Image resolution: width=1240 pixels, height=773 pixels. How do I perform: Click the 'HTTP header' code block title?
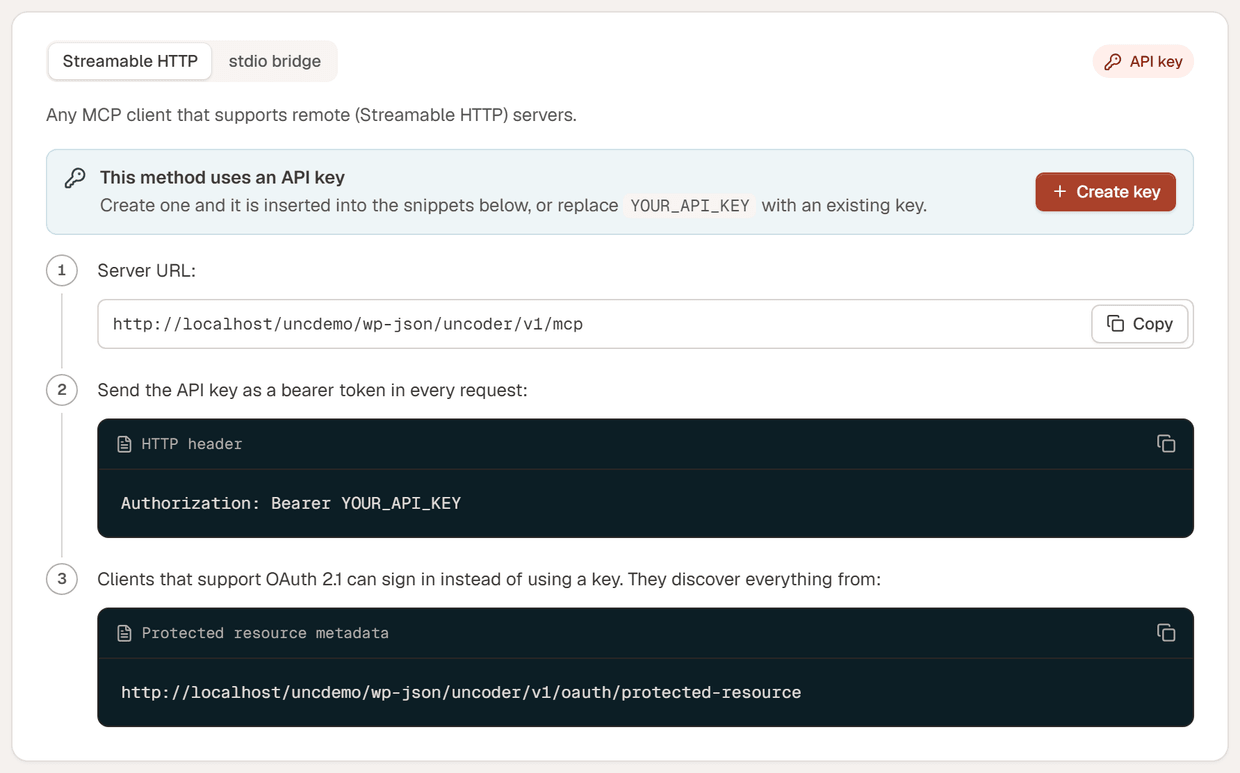(192, 444)
